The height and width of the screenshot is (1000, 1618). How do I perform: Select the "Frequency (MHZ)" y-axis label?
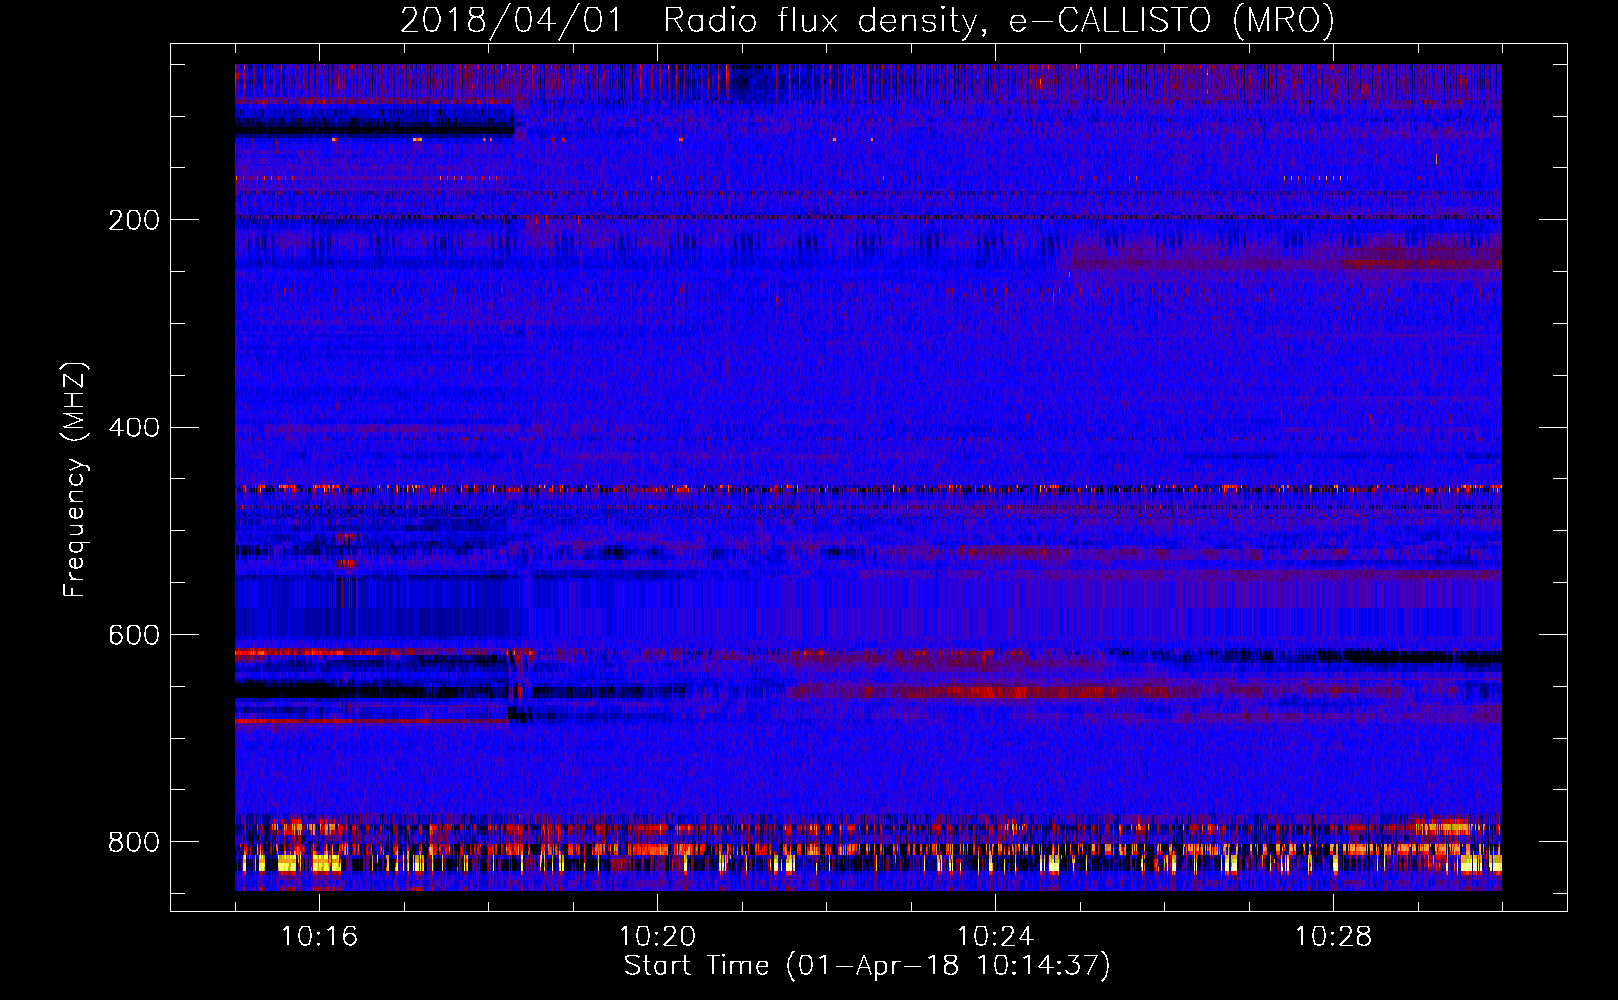pos(75,480)
